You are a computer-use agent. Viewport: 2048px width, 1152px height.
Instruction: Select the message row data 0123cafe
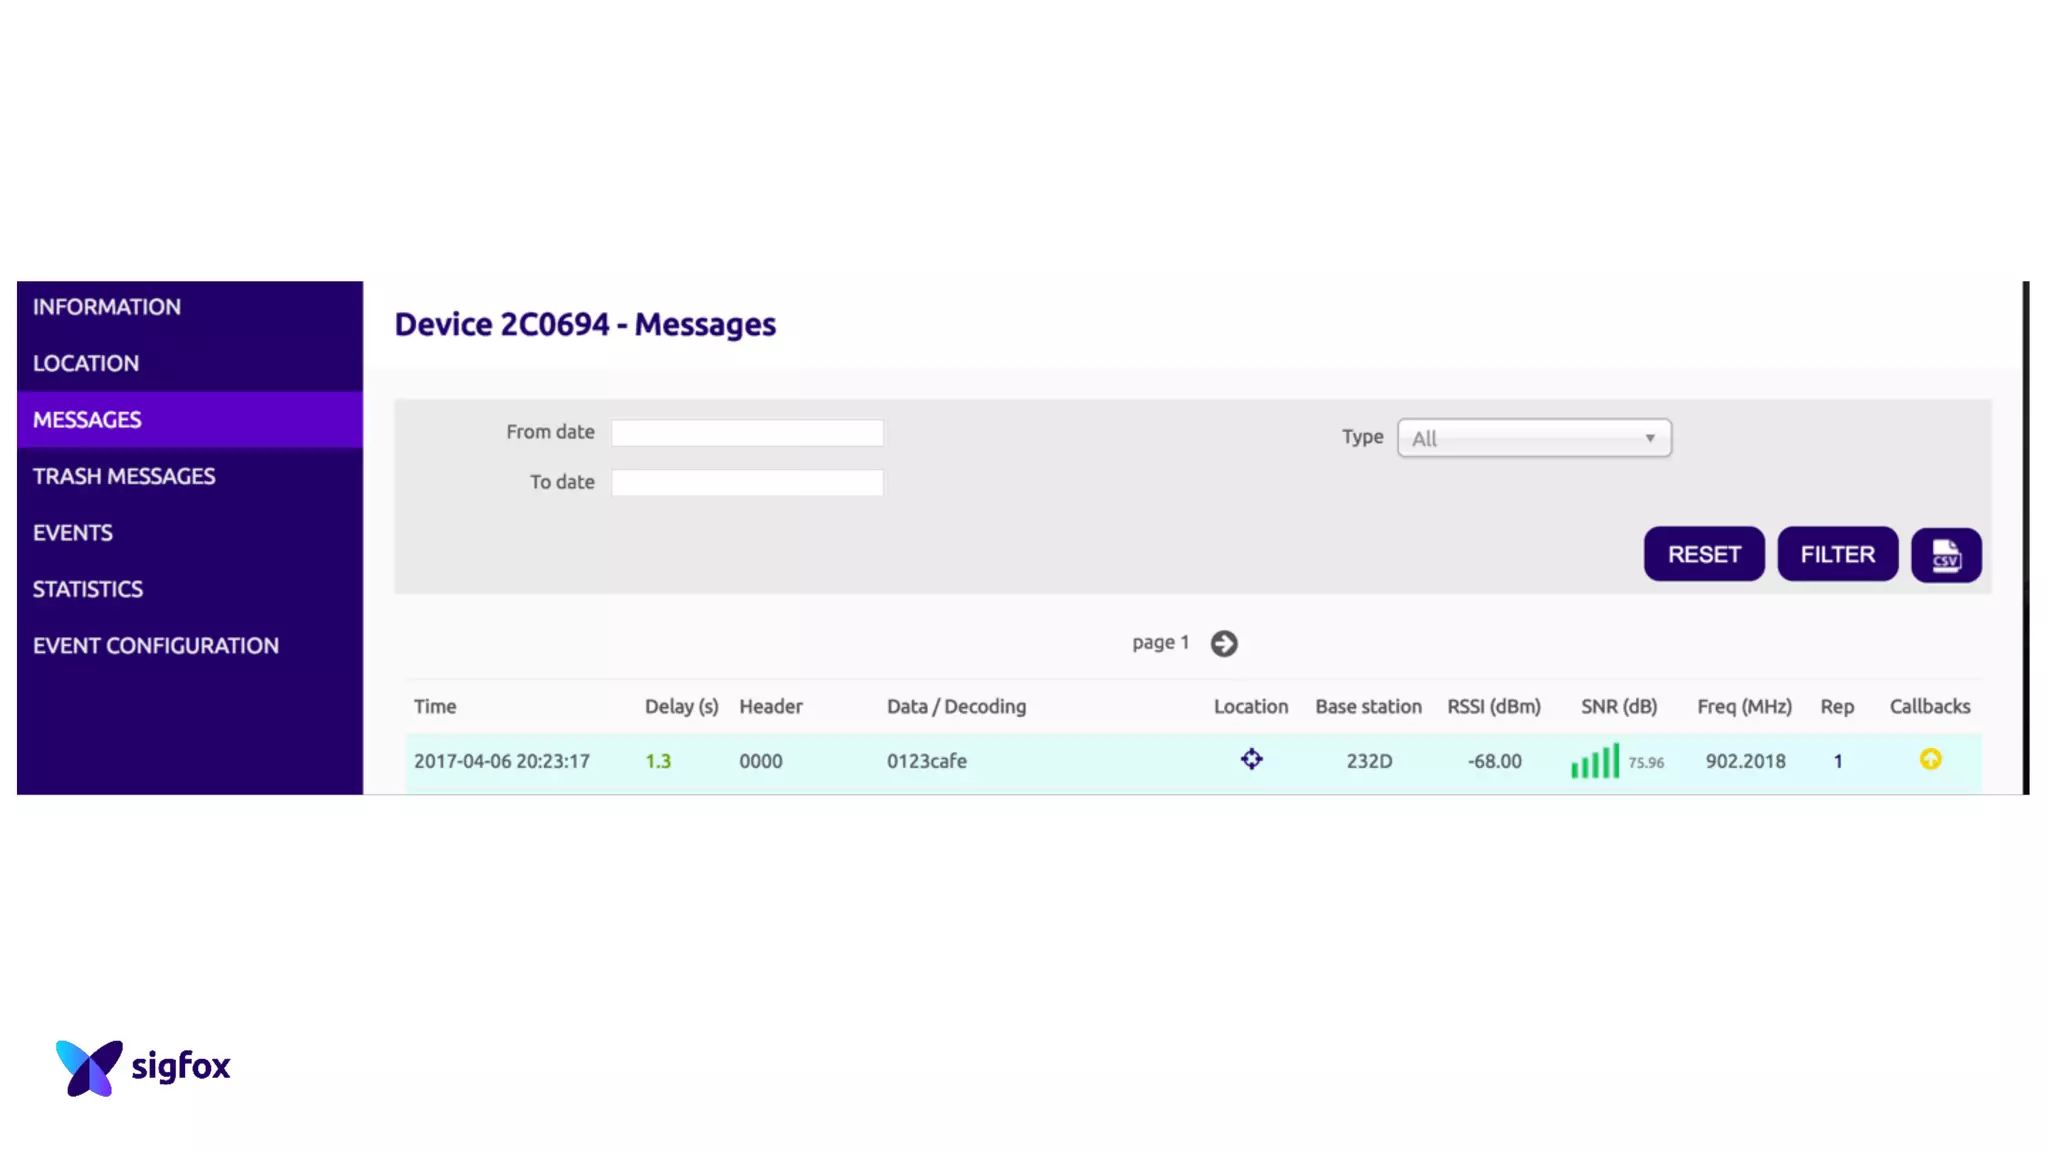[x=926, y=762]
